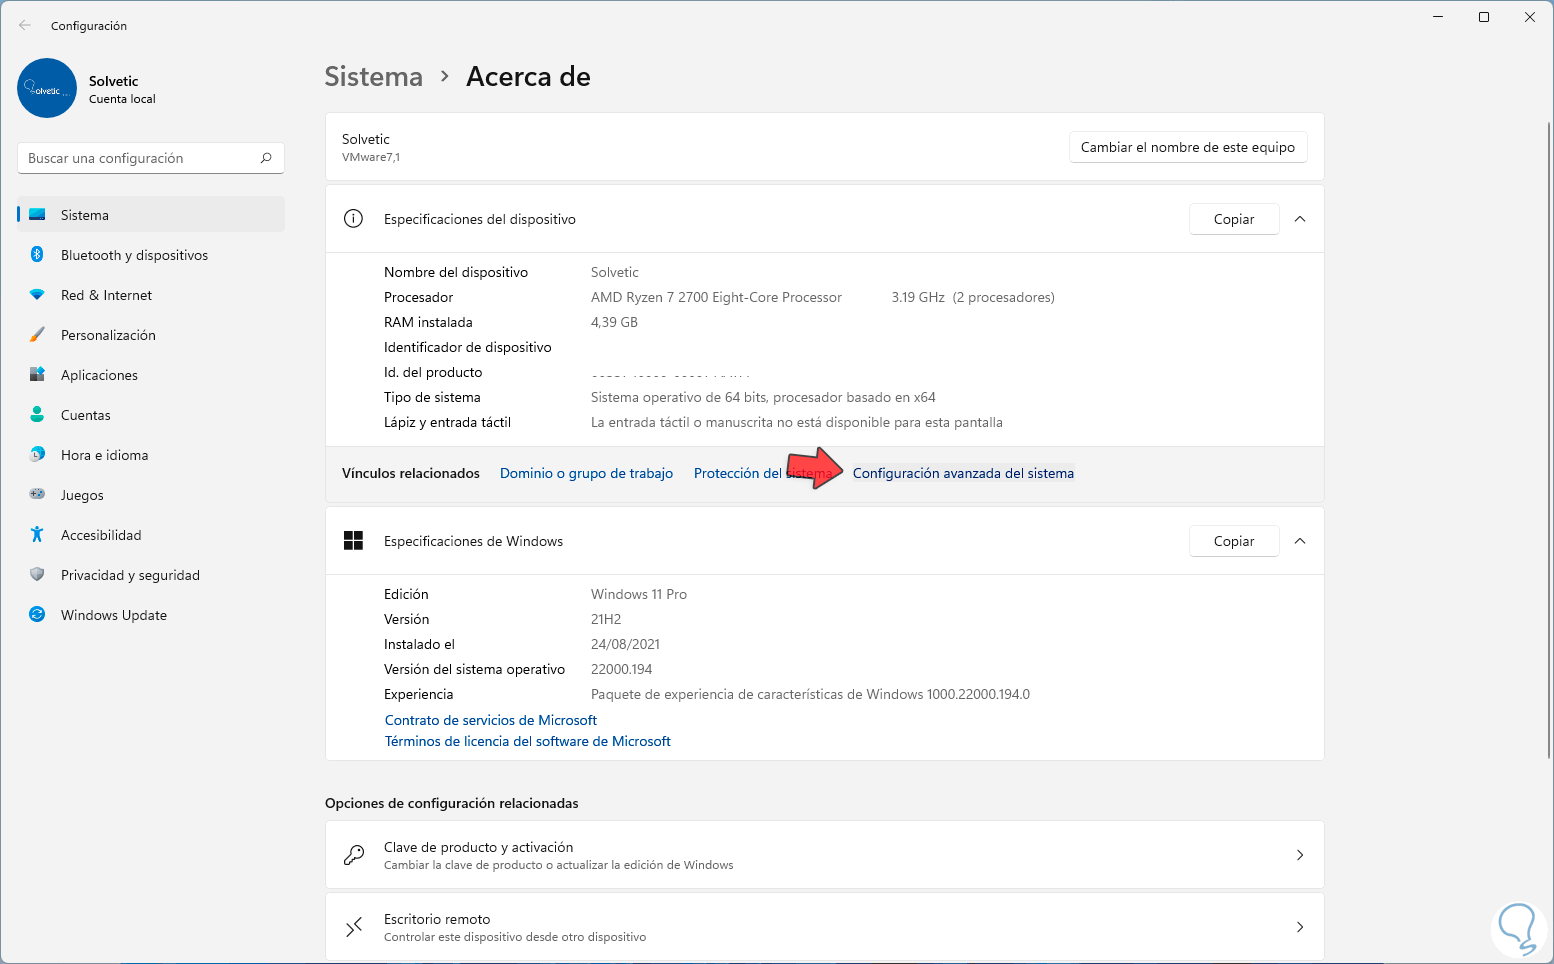Open Personalización via its paintbrush icon
The image size is (1554, 964).
(37, 335)
